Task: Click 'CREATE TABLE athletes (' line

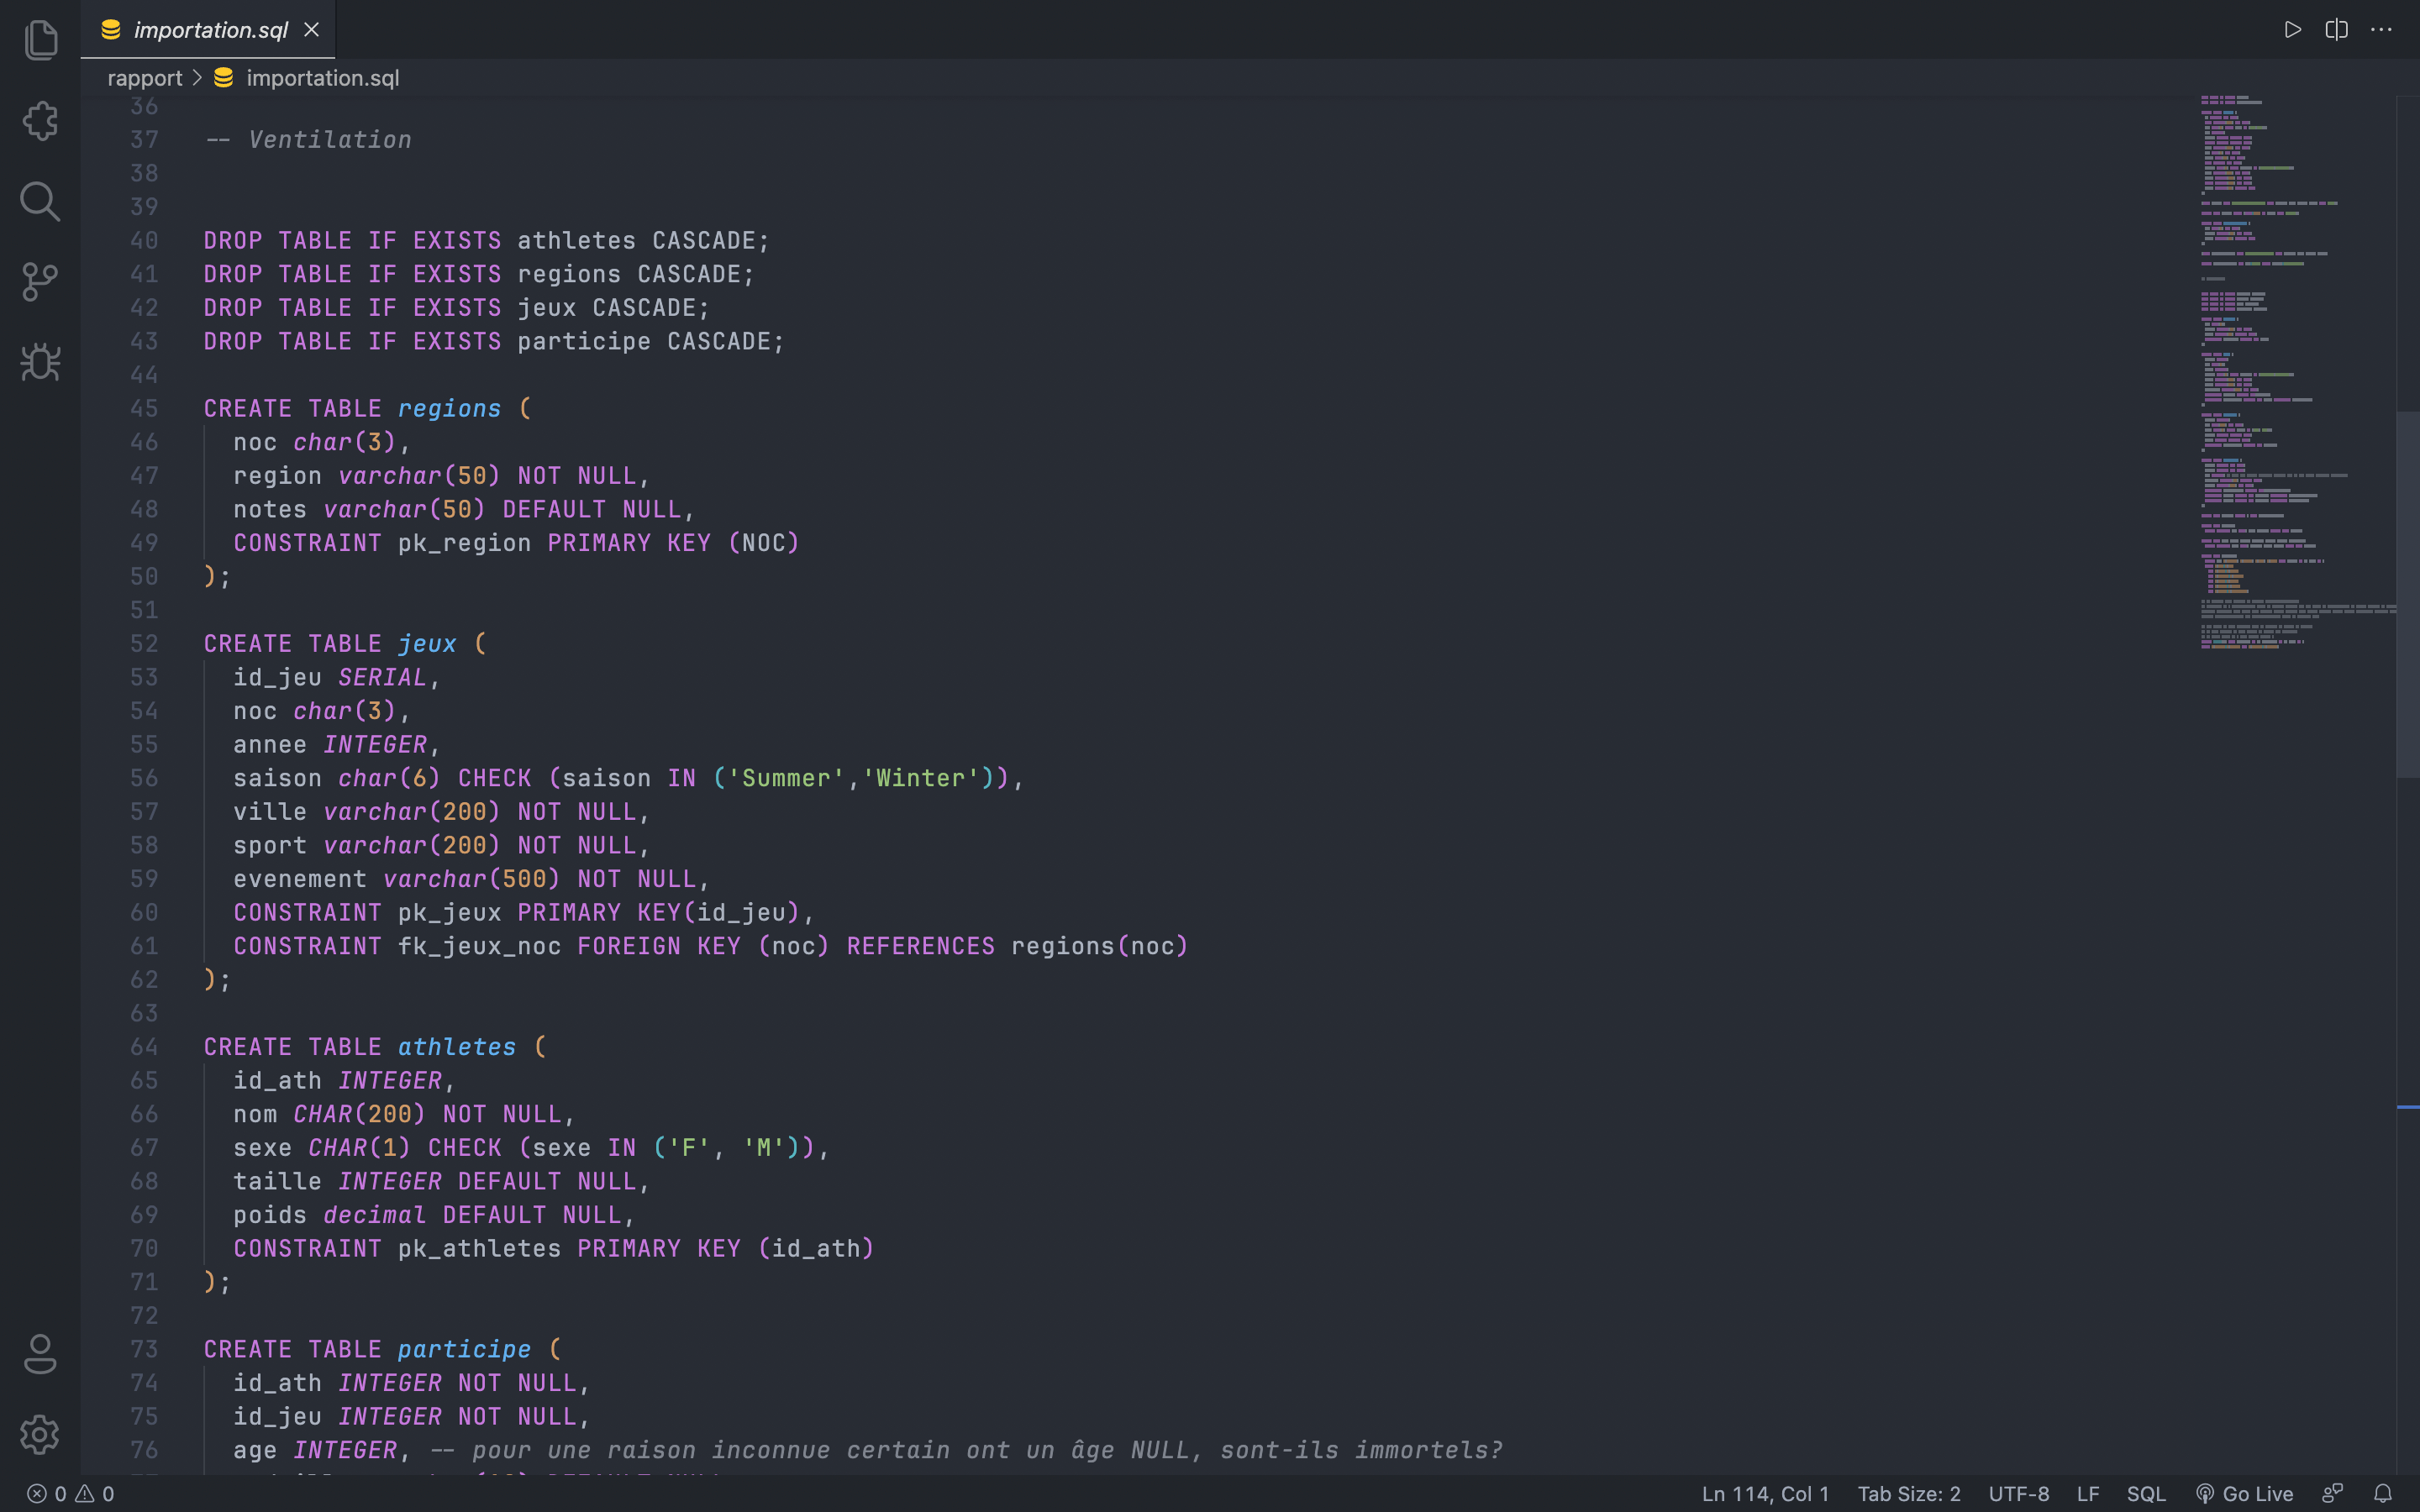Action: pyautogui.click(x=376, y=1047)
